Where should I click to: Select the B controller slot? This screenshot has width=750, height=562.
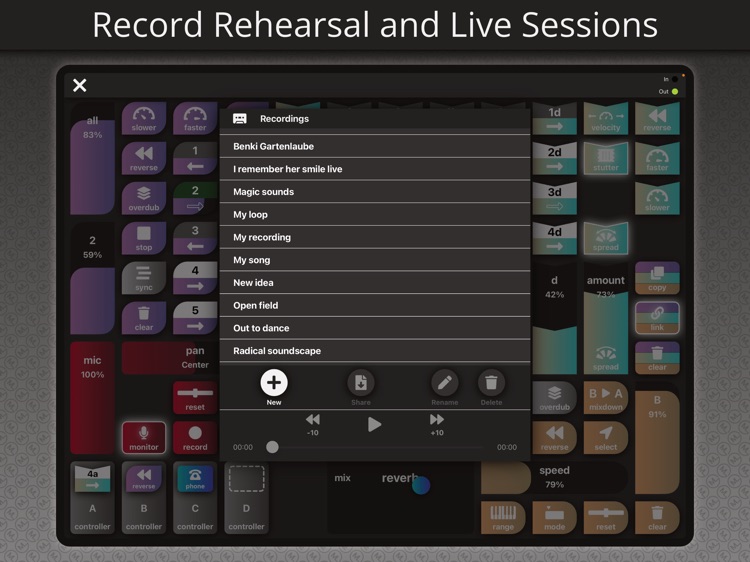143,498
